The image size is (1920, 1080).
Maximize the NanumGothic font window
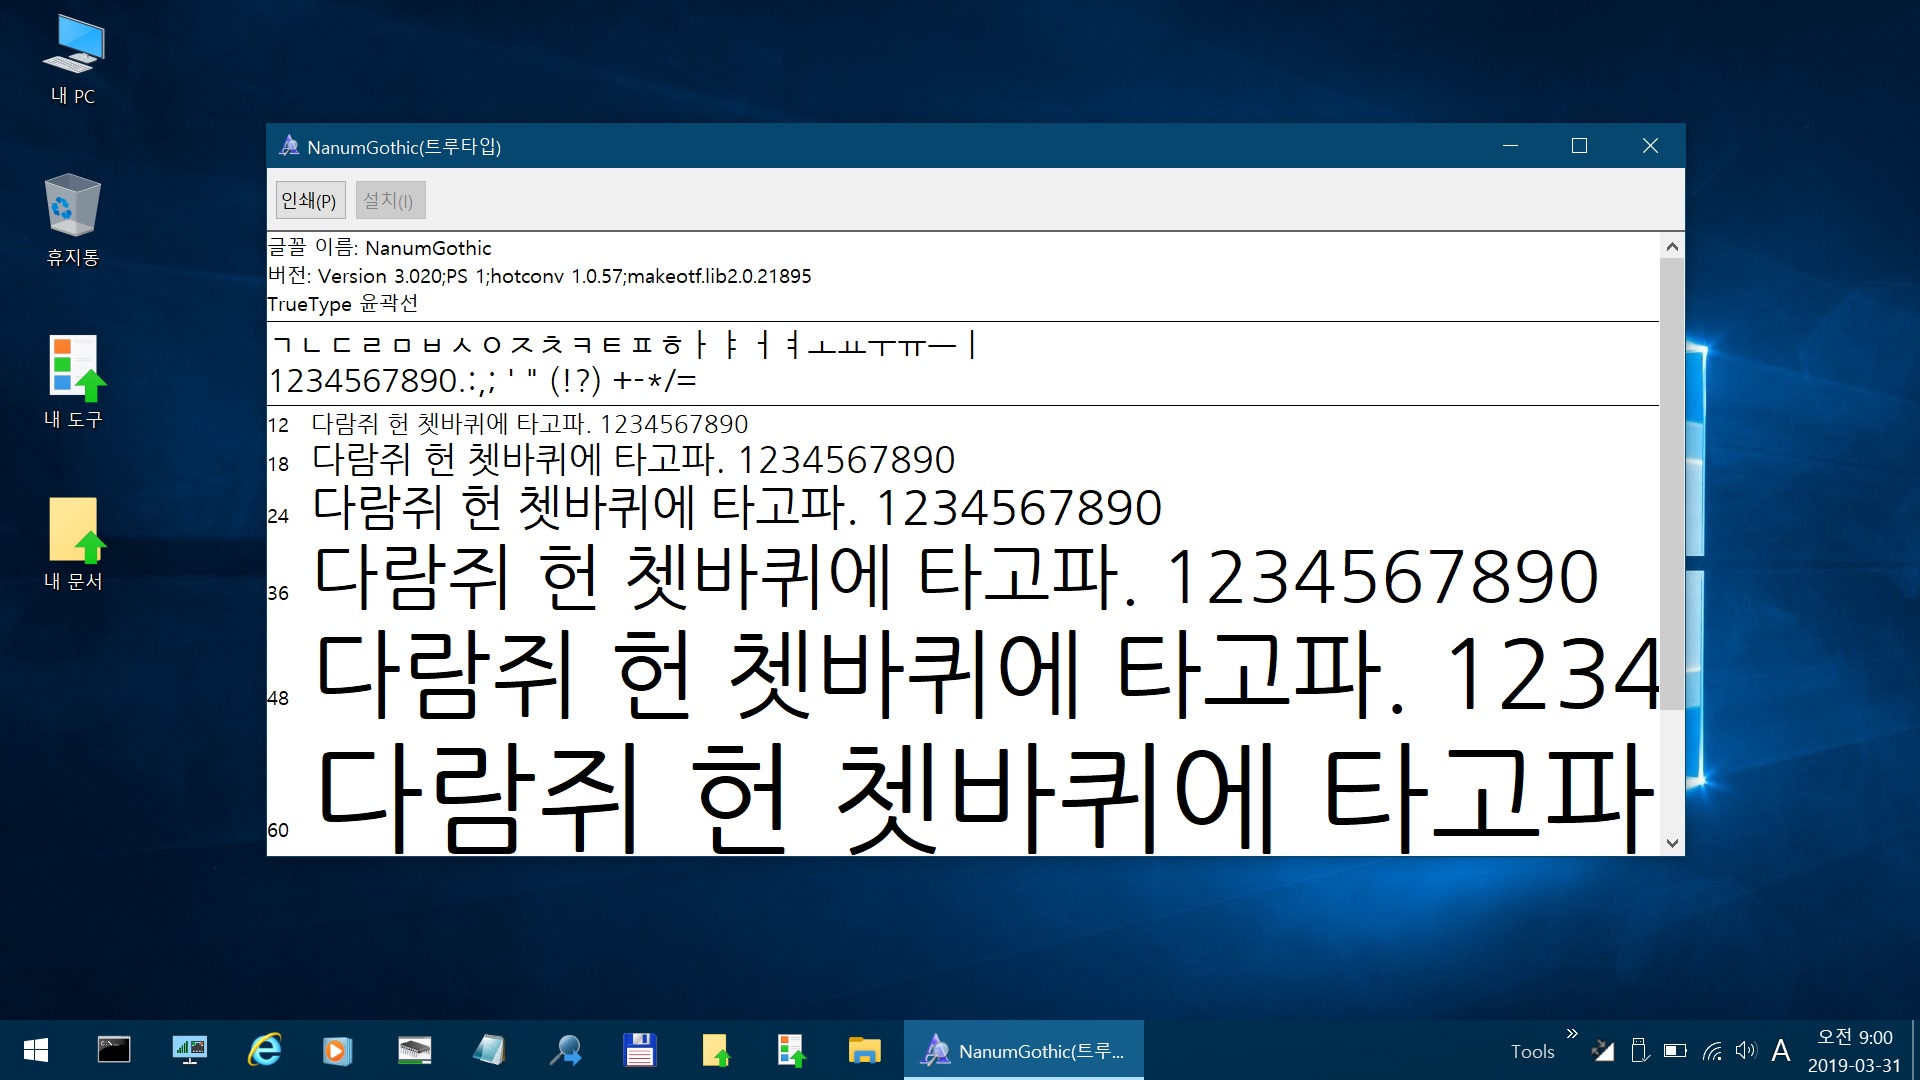pos(1579,146)
